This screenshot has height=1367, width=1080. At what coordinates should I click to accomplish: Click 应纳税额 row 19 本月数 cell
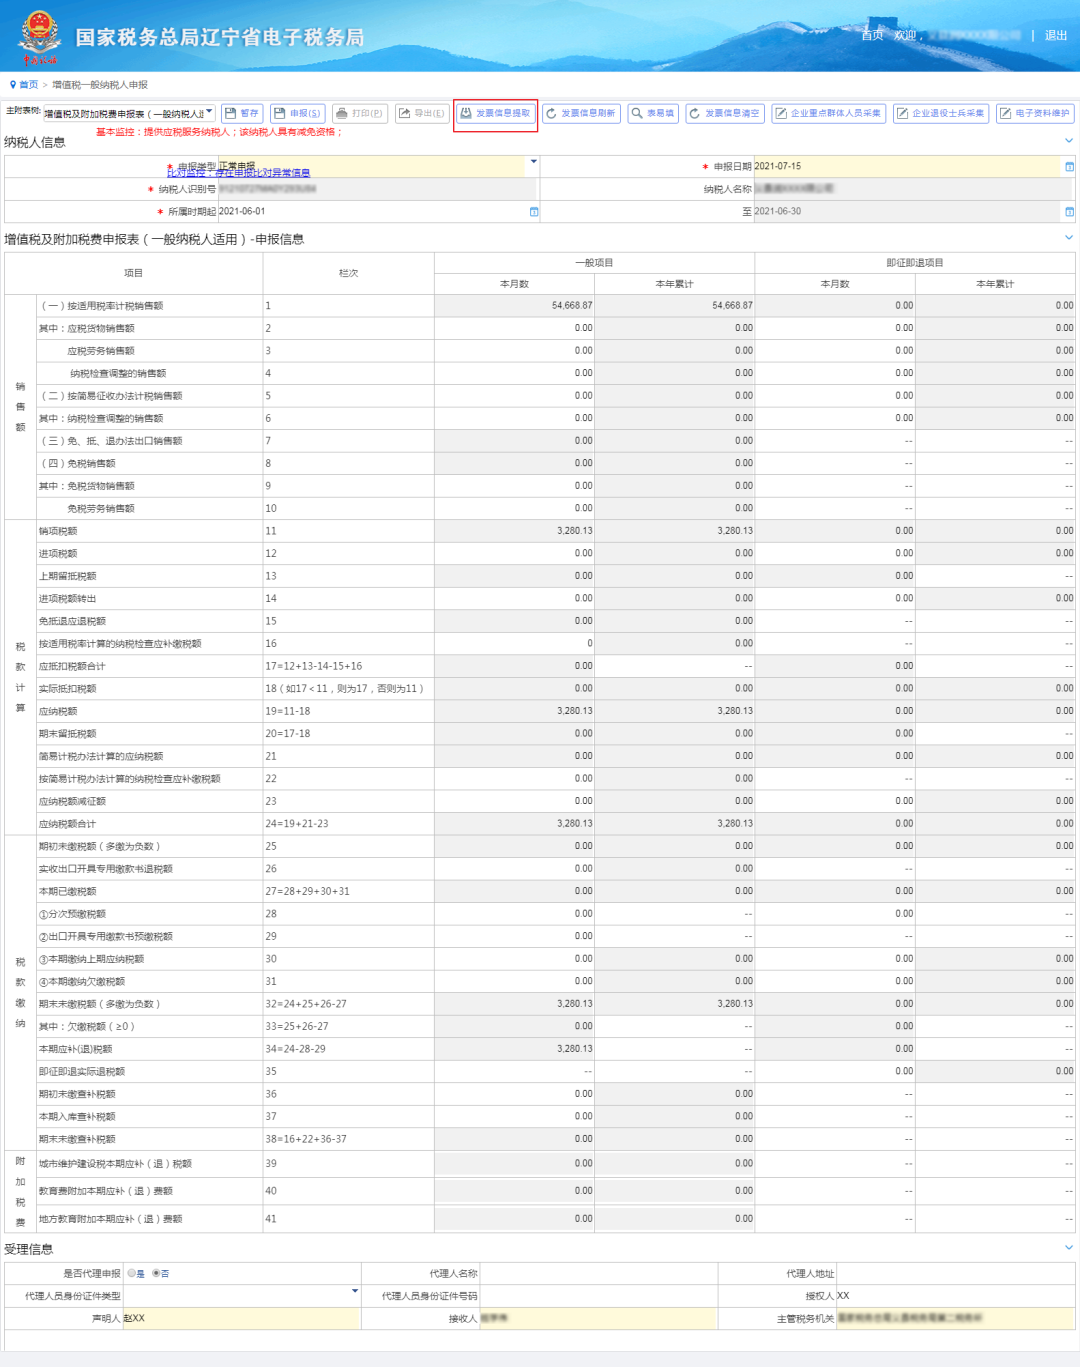coord(514,711)
